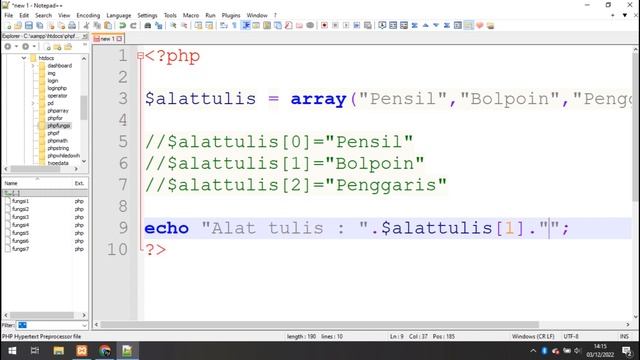The width and height of the screenshot is (640, 360).
Task: Select the operator folder
Action: 57,96
